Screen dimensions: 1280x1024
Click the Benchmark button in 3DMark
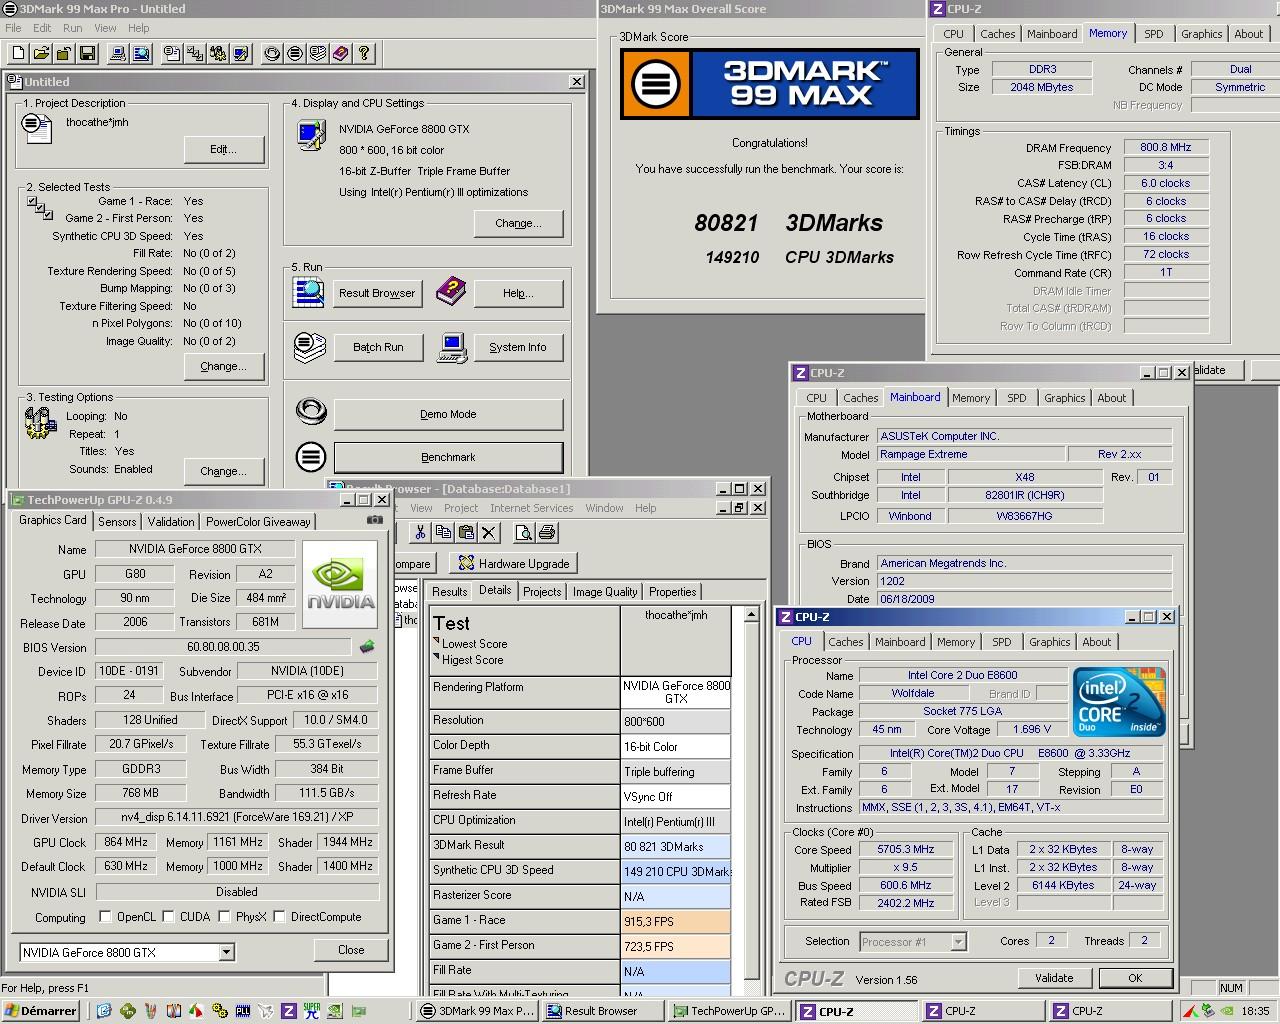tap(448, 457)
